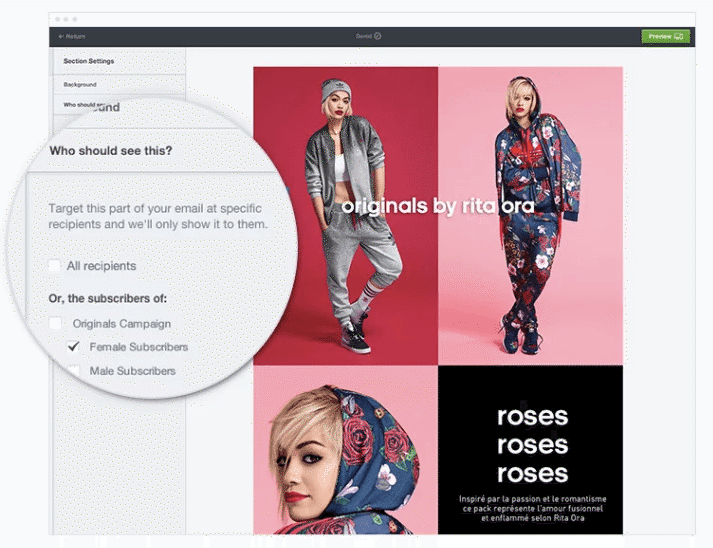Uncheck the Female Subscribers checkbox
713x548 pixels.
click(73, 347)
